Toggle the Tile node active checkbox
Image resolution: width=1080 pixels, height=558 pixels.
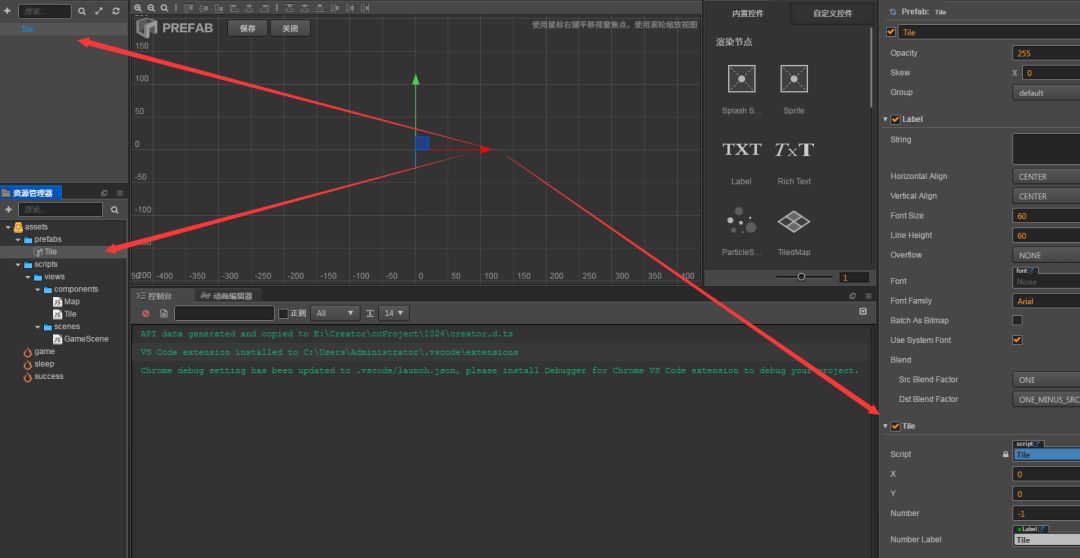tap(891, 32)
